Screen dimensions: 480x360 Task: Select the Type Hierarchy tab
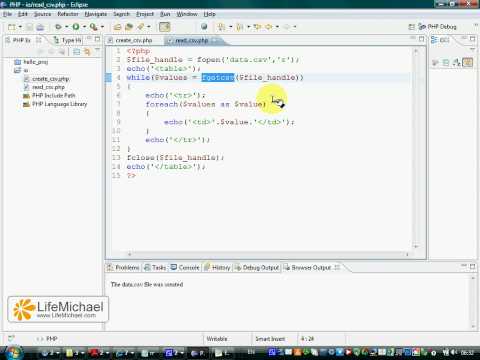(x=68, y=40)
